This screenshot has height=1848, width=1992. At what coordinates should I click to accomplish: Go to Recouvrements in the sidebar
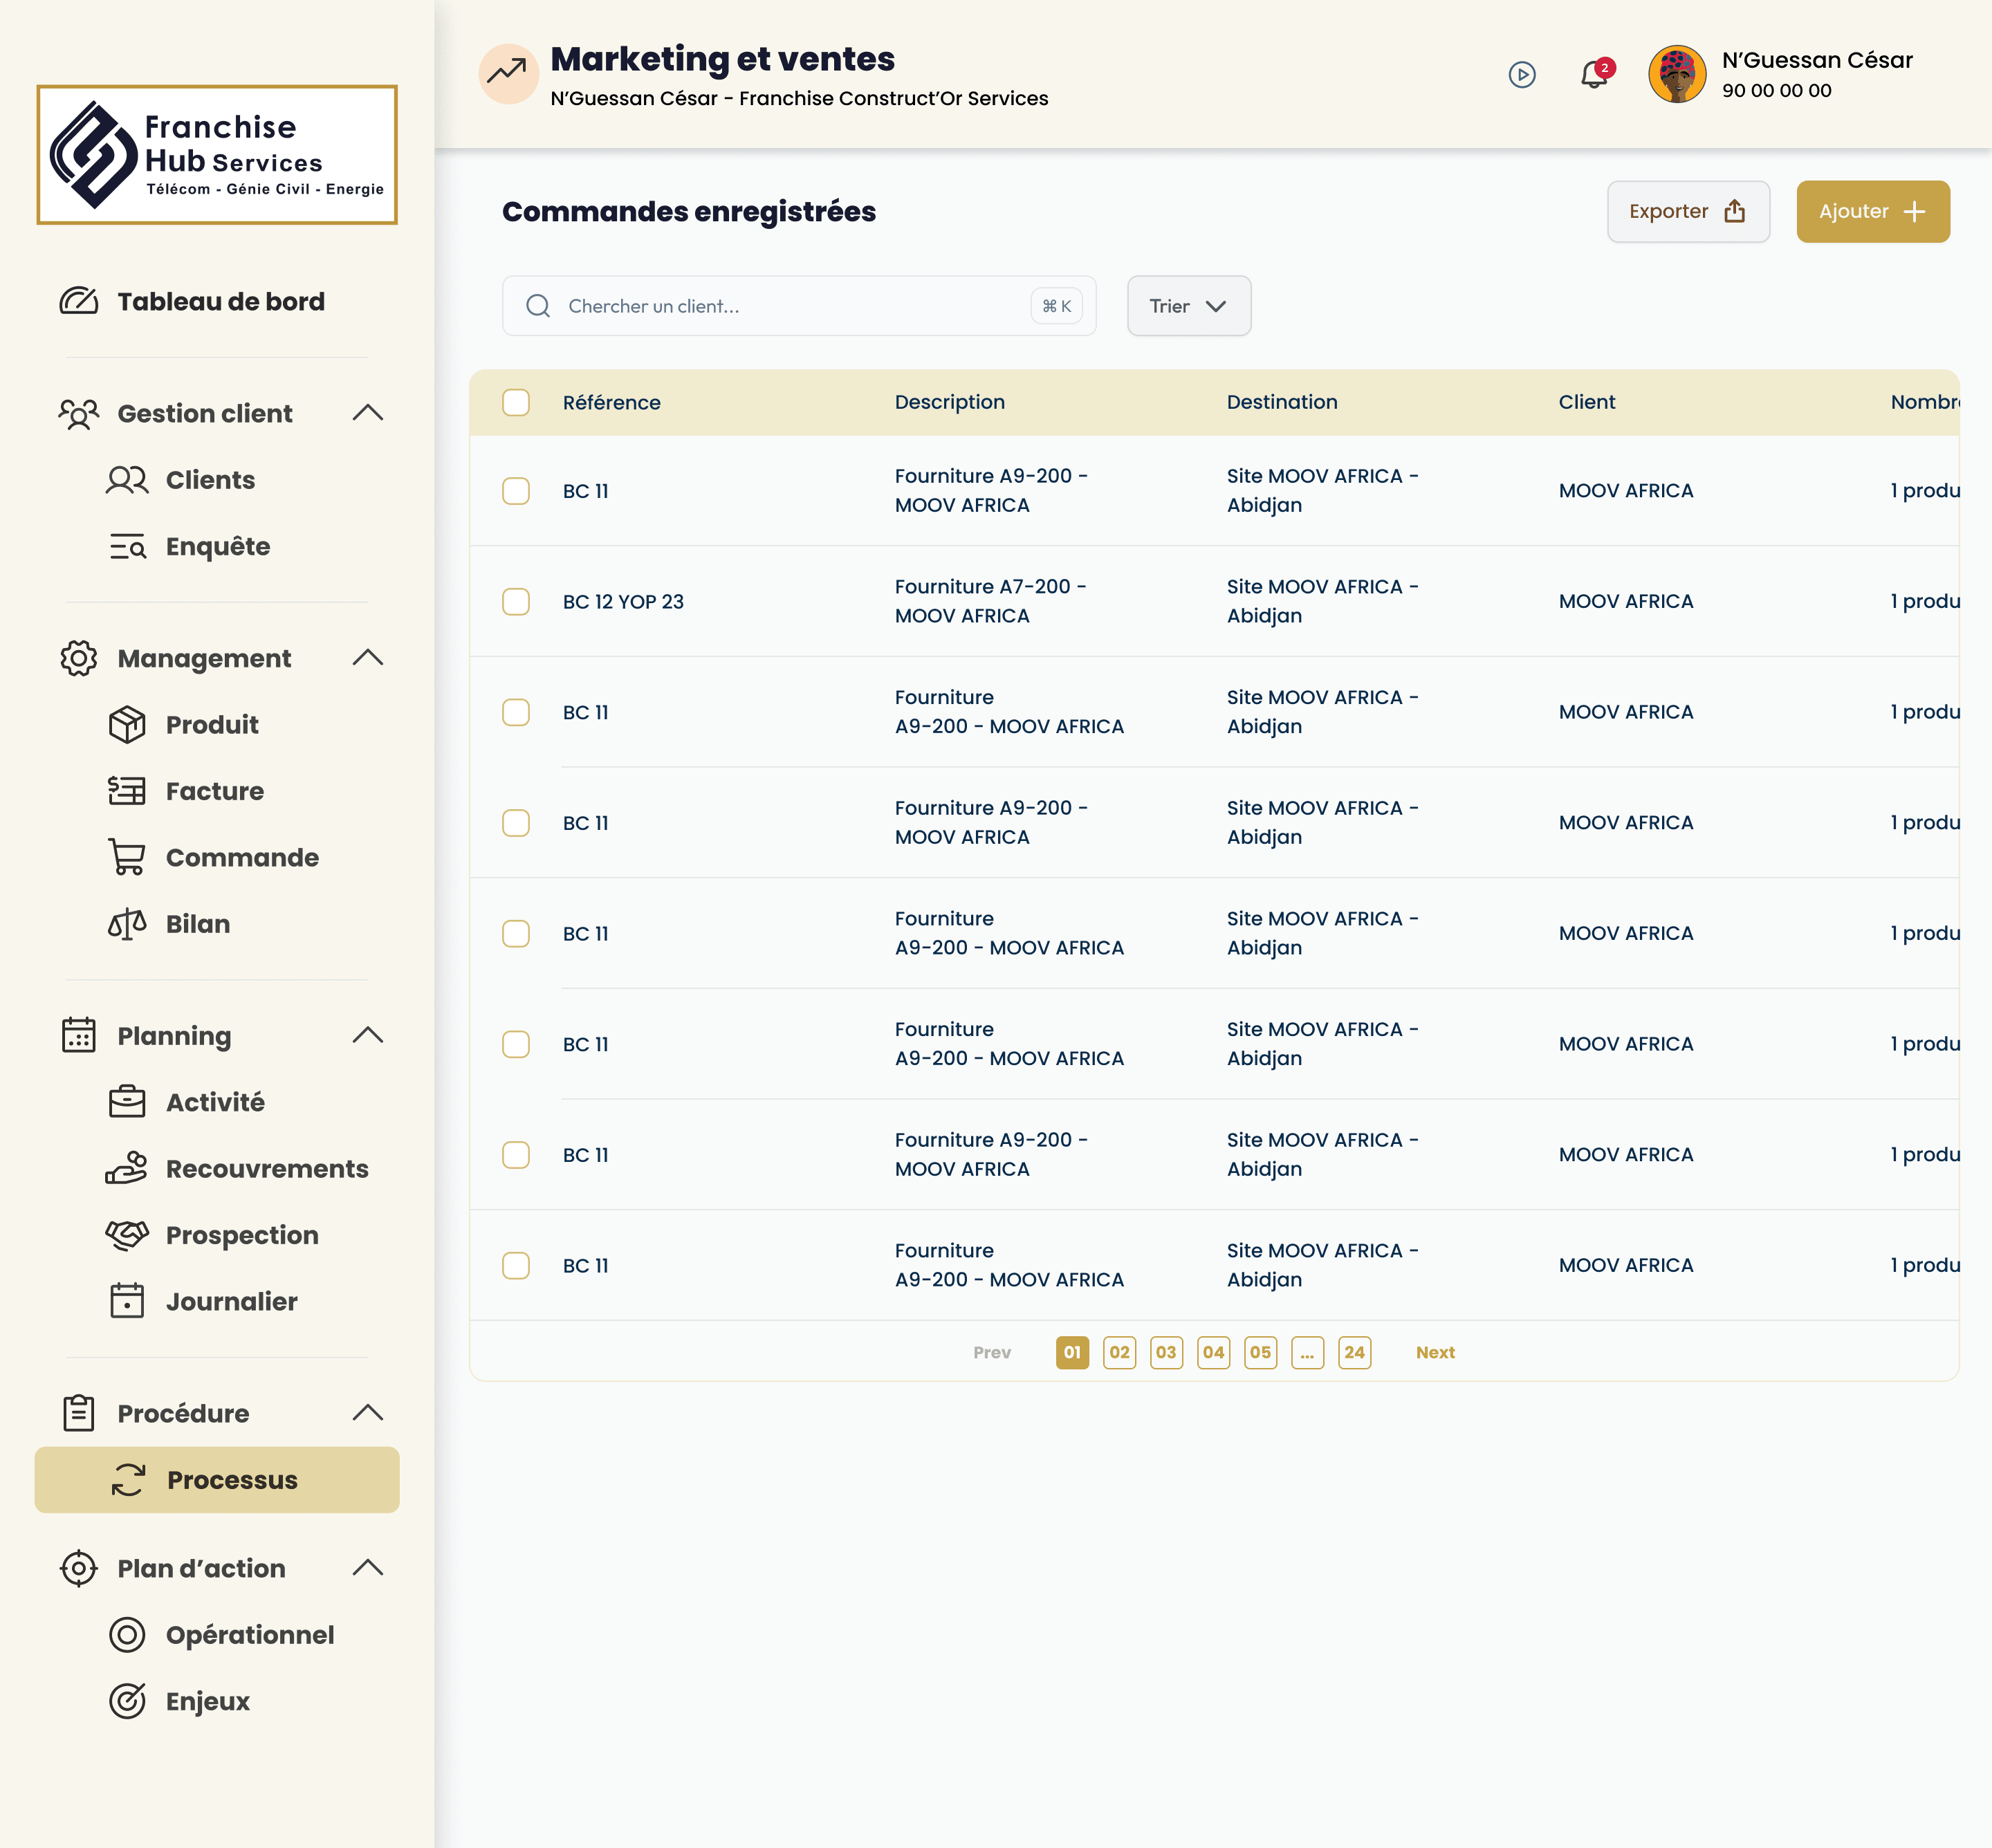[266, 1168]
